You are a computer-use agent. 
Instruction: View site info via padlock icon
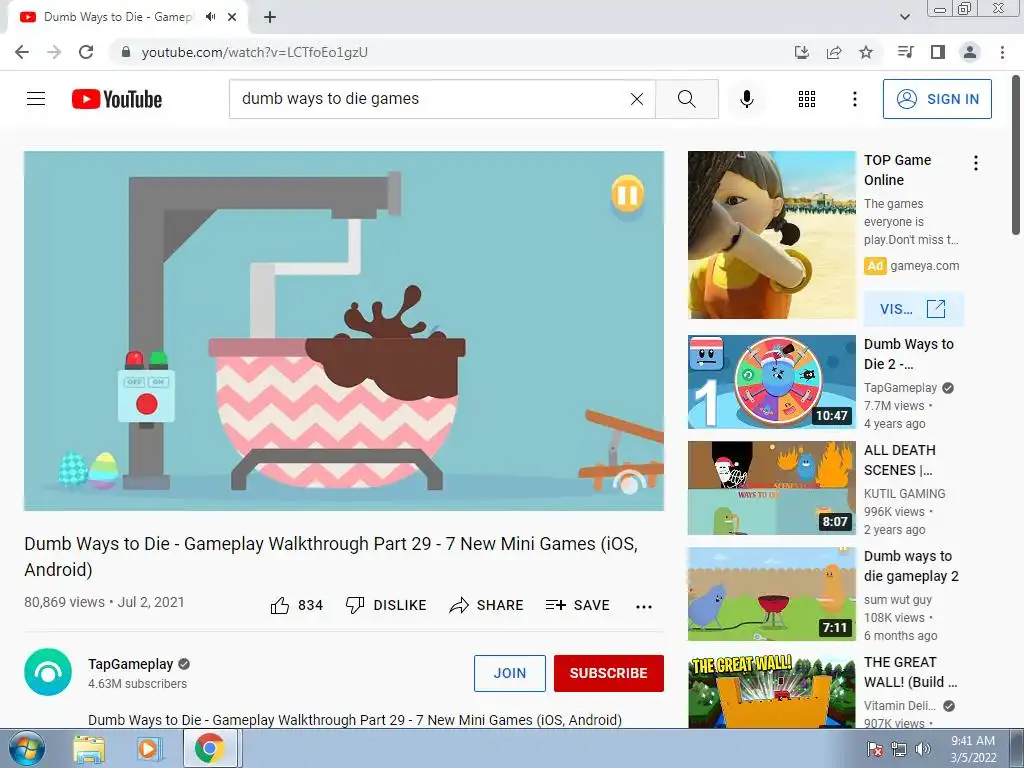pos(126,52)
